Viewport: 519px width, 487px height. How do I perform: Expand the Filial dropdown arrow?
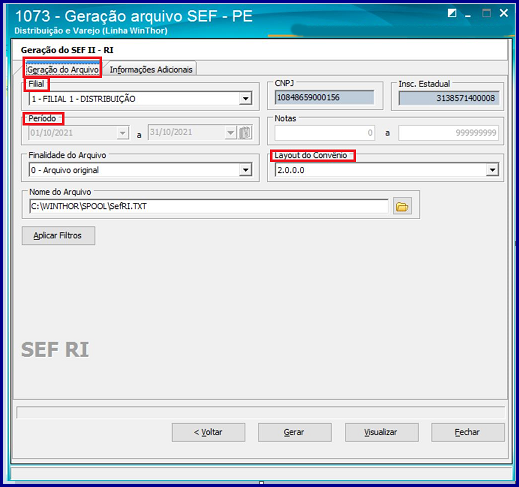click(x=245, y=99)
